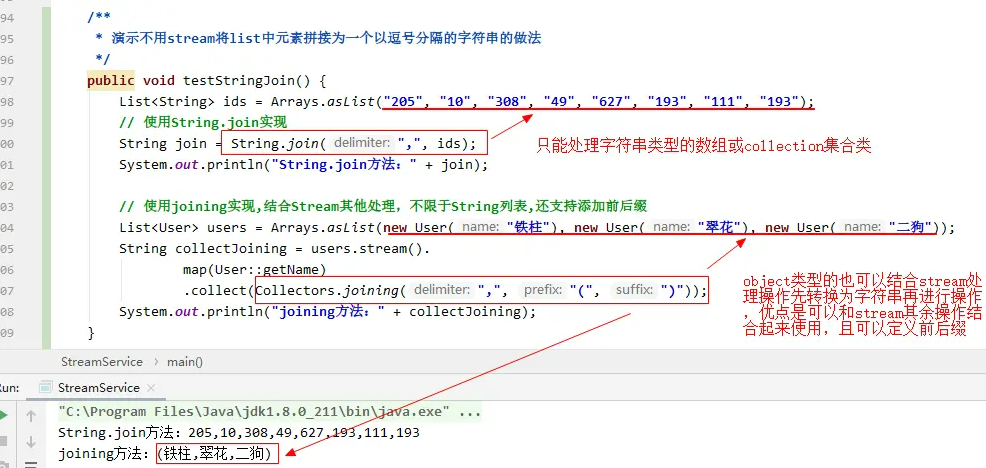Viewport: 986px width, 468px height.
Task: Click the delimiter hint in String.join call
Action: pos(361,144)
